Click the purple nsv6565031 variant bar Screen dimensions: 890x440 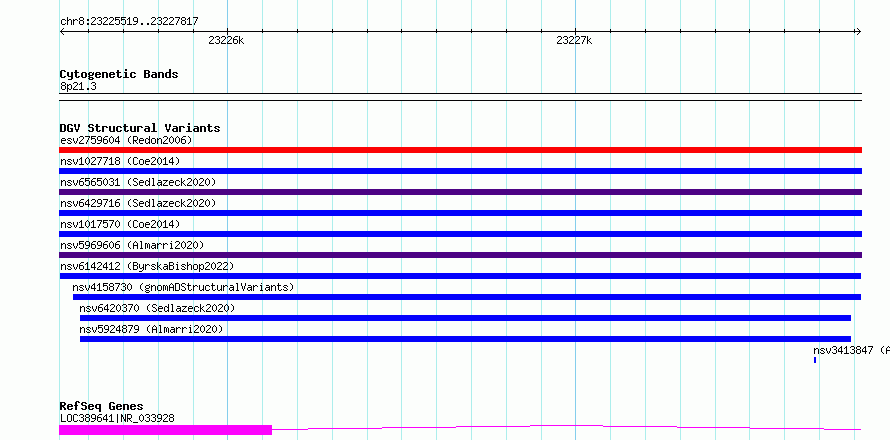[x=460, y=192]
